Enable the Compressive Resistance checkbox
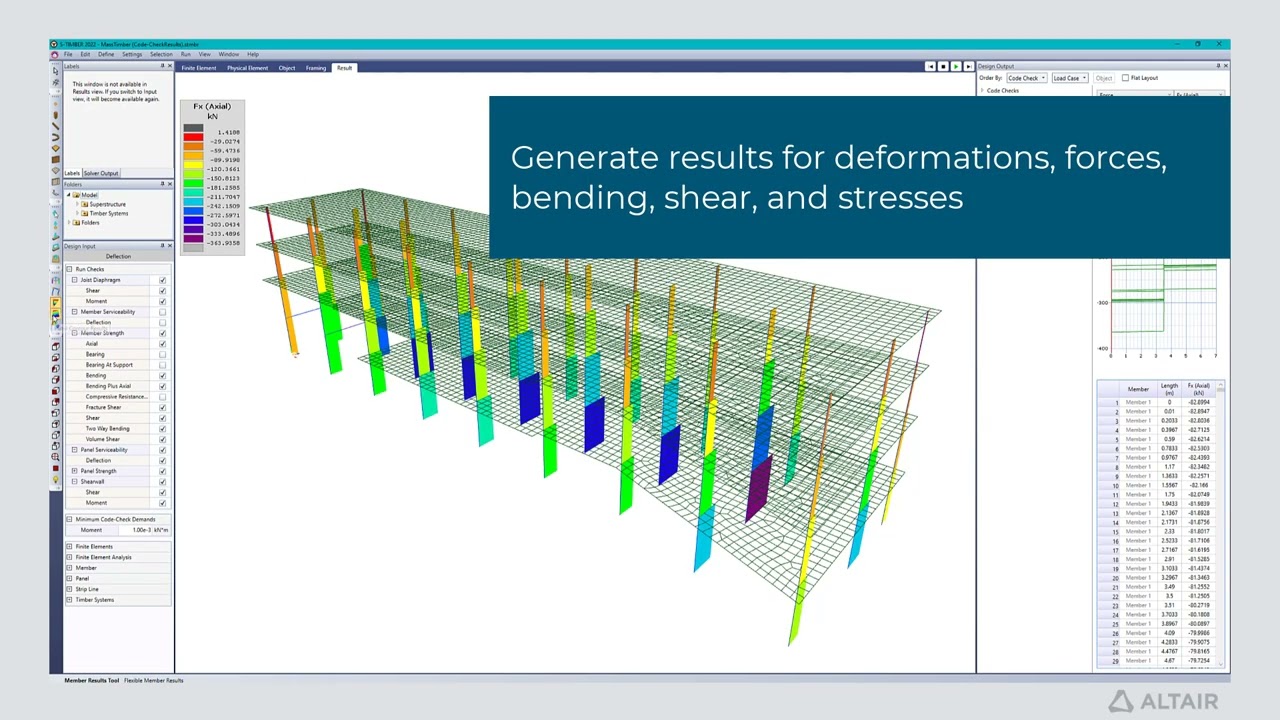1280x720 pixels. [162, 397]
